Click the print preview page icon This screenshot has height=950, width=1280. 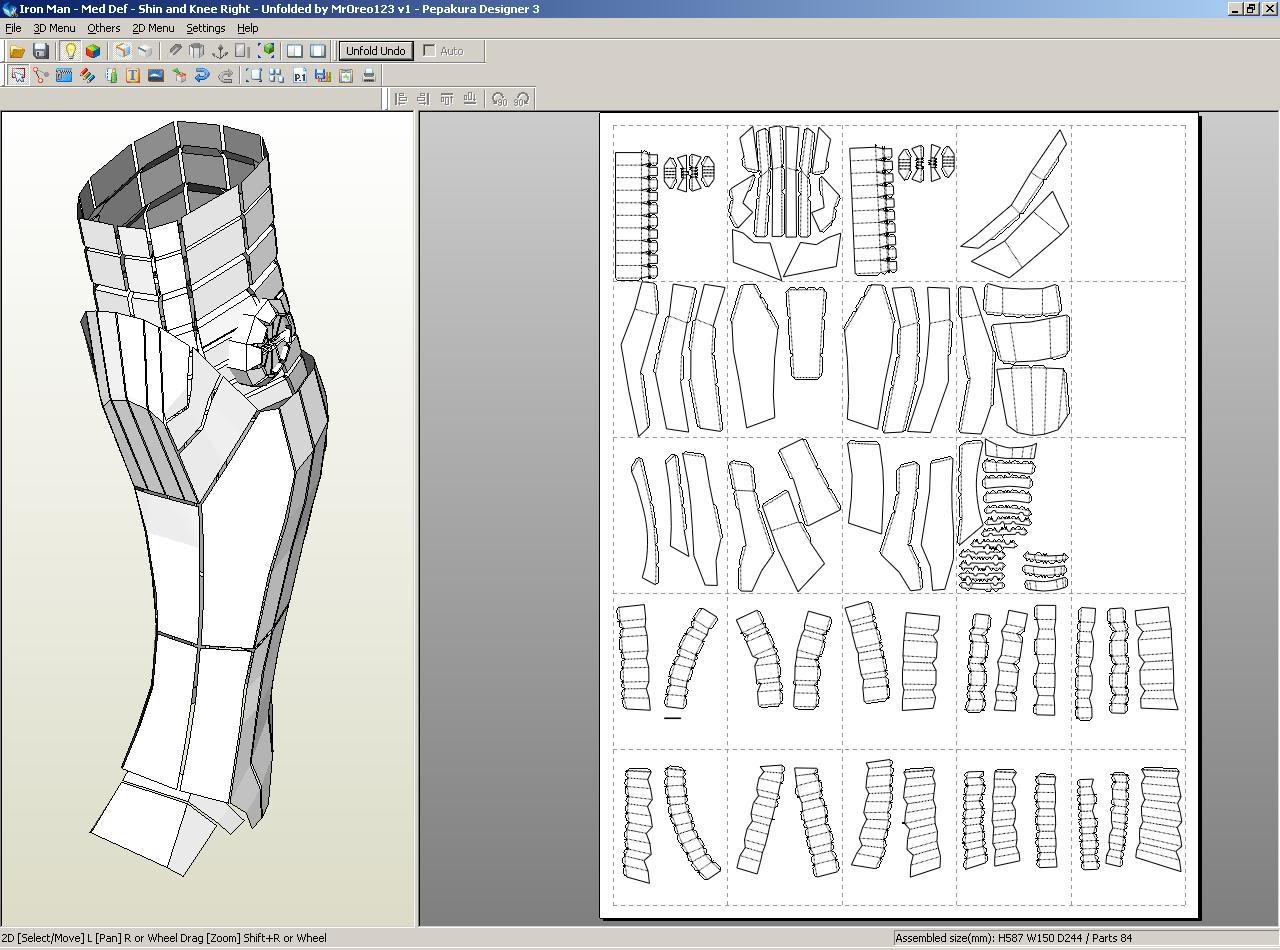pyautogui.click(x=346, y=75)
